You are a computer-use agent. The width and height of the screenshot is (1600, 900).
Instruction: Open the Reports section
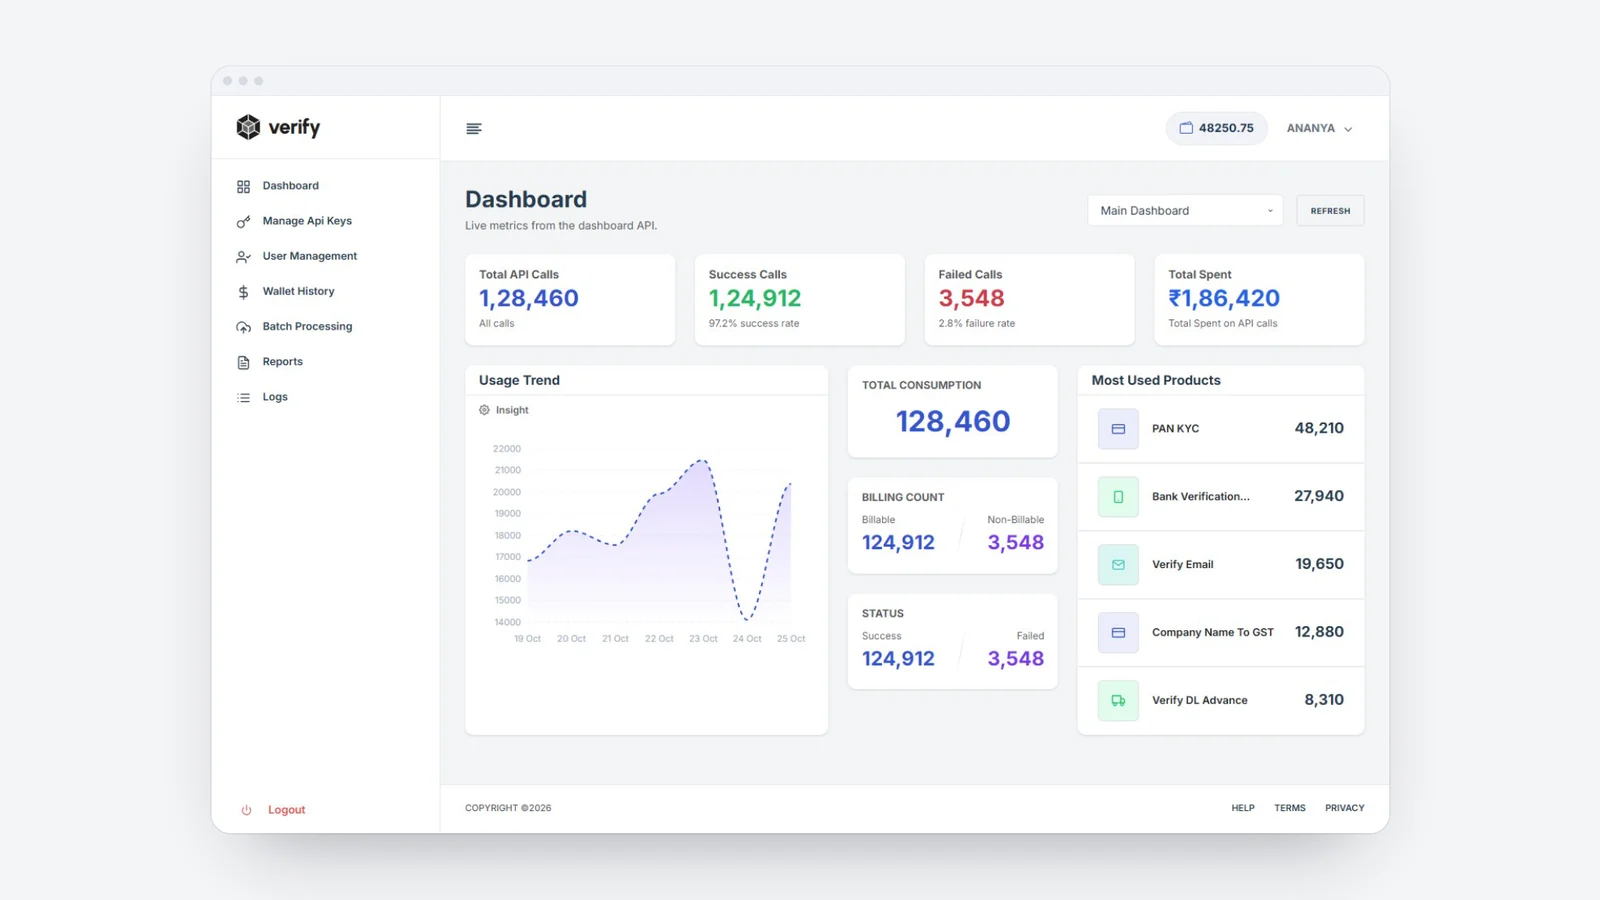(282, 362)
